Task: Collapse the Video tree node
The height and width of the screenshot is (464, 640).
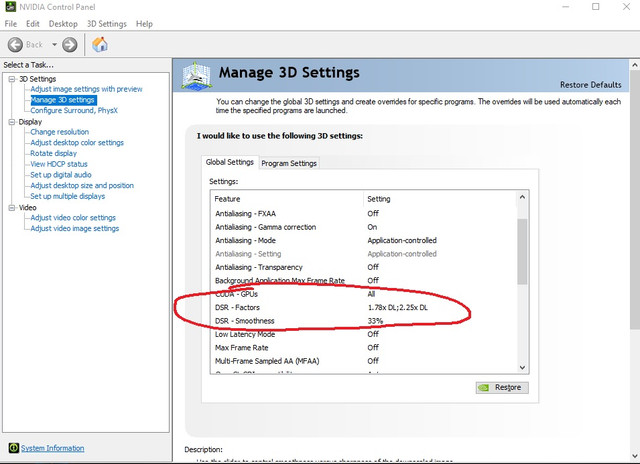Action: click(12, 207)
